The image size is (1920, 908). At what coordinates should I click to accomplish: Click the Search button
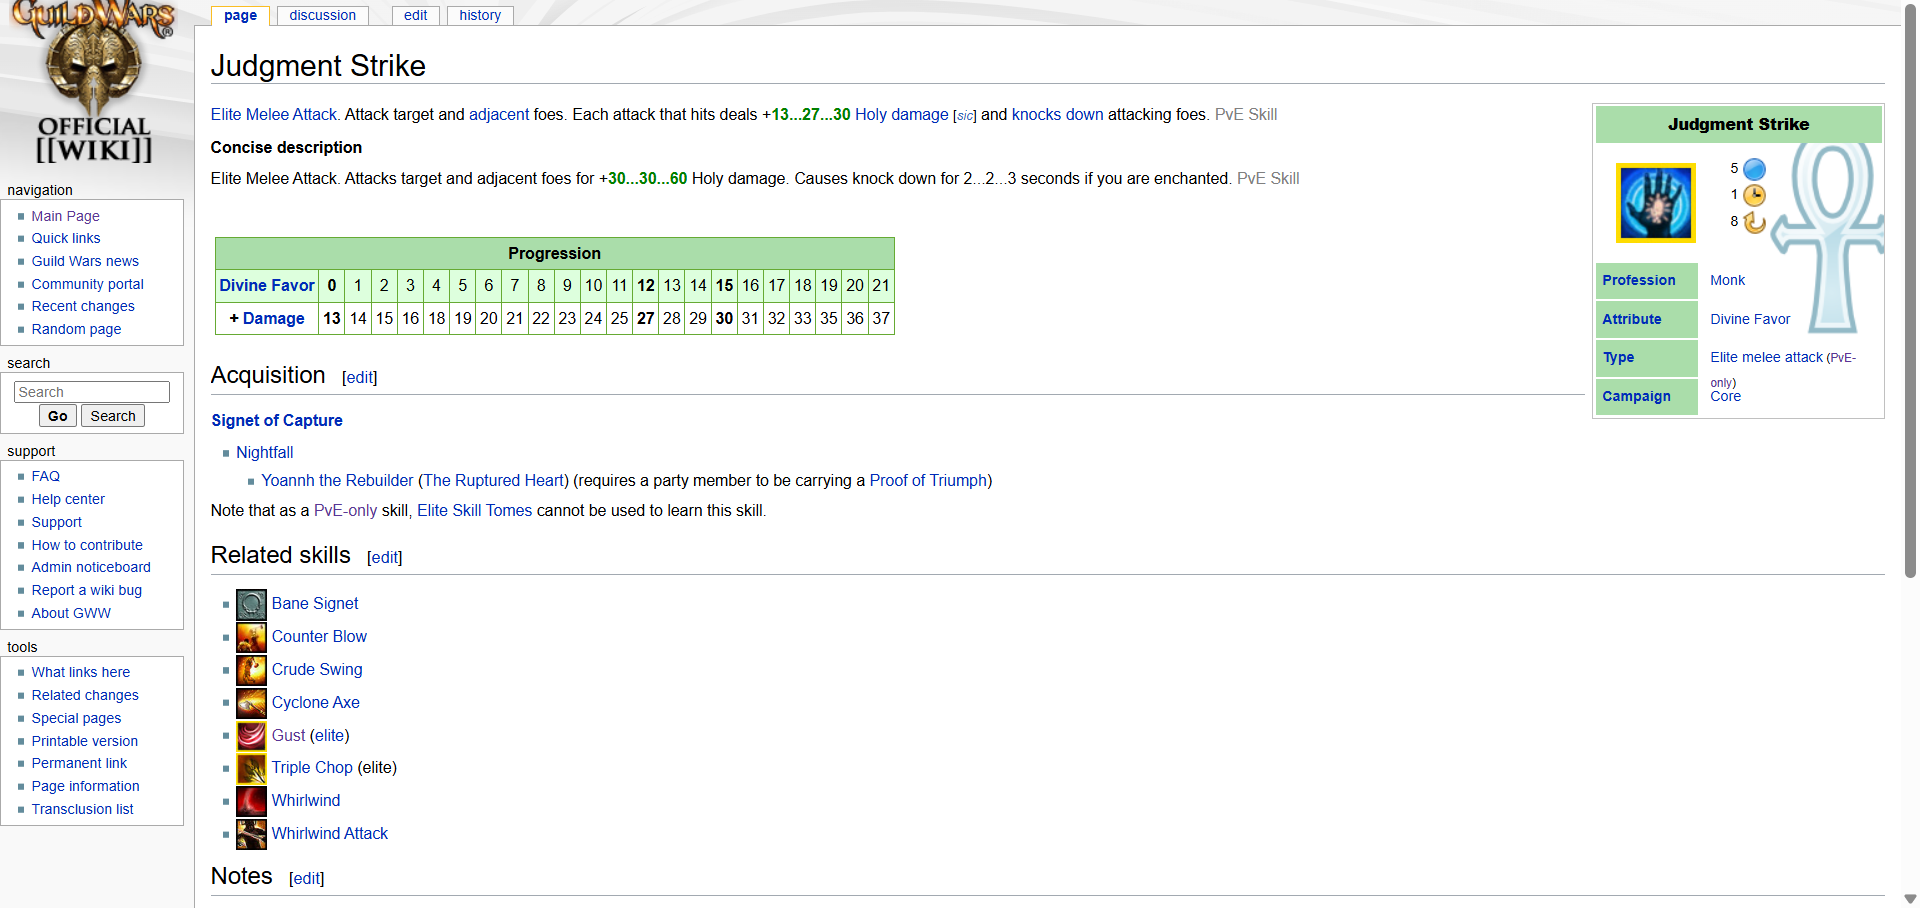tap(113, 416)
